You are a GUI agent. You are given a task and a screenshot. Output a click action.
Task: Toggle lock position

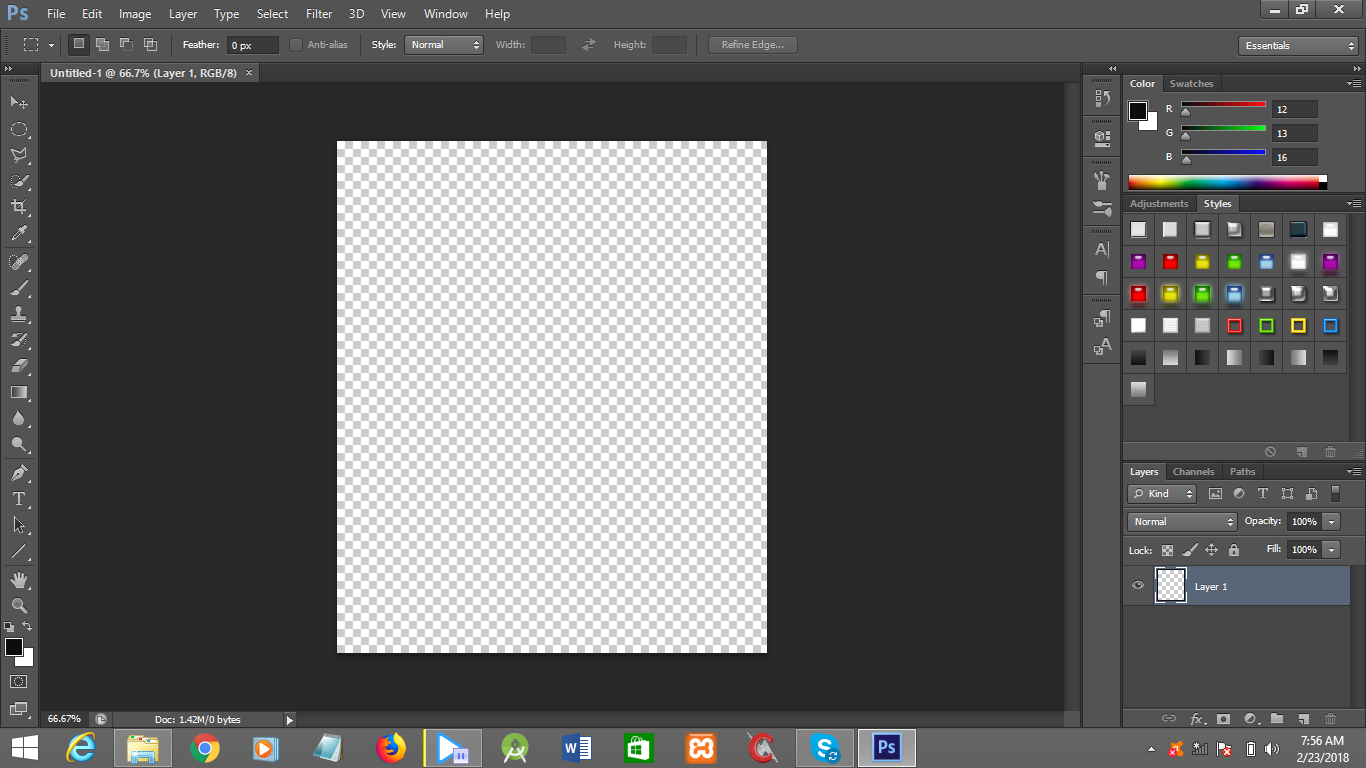pos(1212,550)
